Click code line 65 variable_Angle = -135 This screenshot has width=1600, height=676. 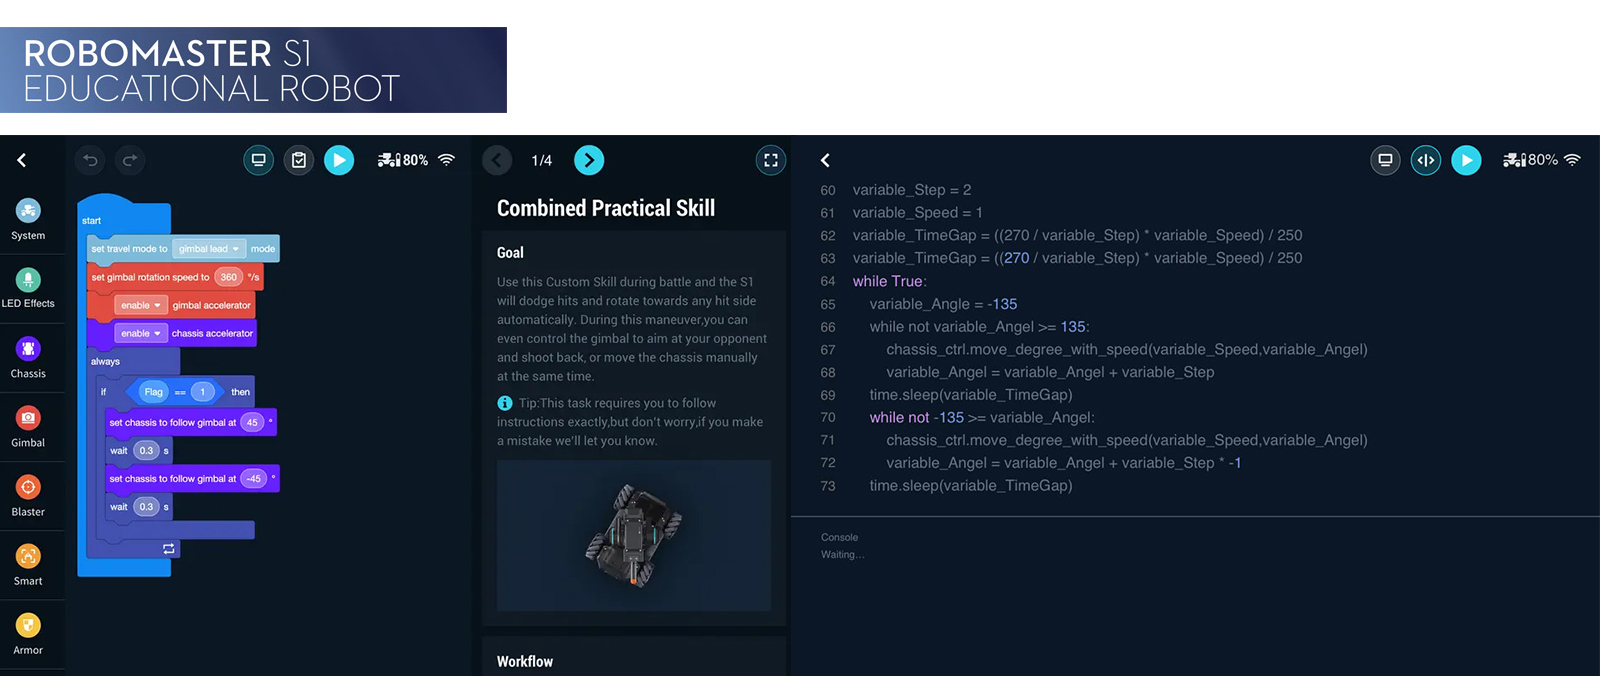coord(943,304)
